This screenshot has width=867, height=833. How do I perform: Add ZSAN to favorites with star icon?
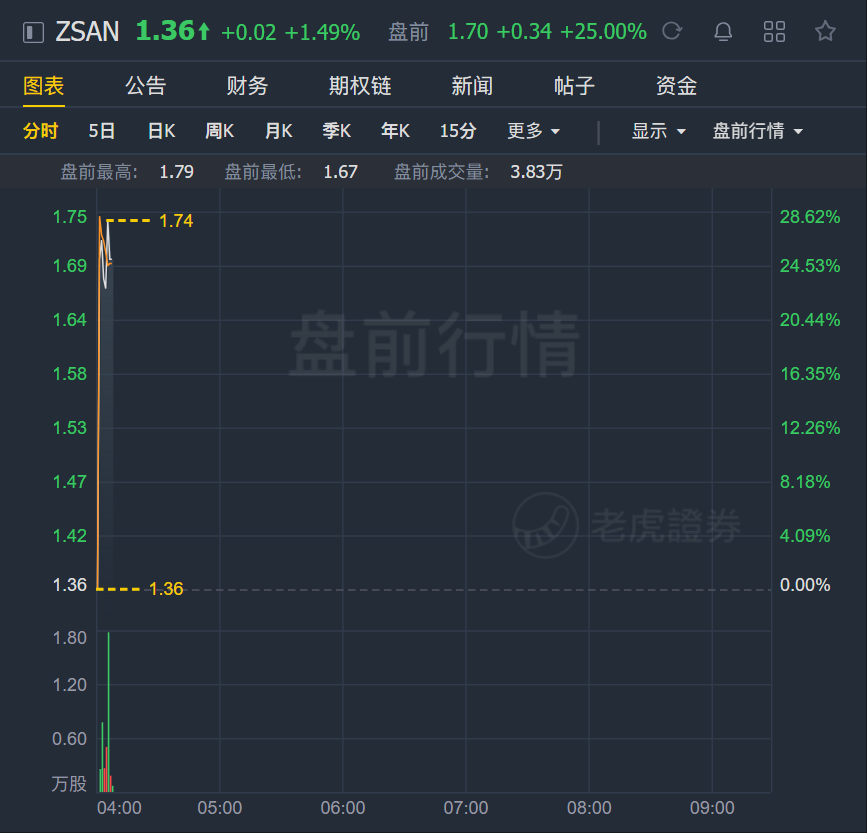[x=825, y=31]
